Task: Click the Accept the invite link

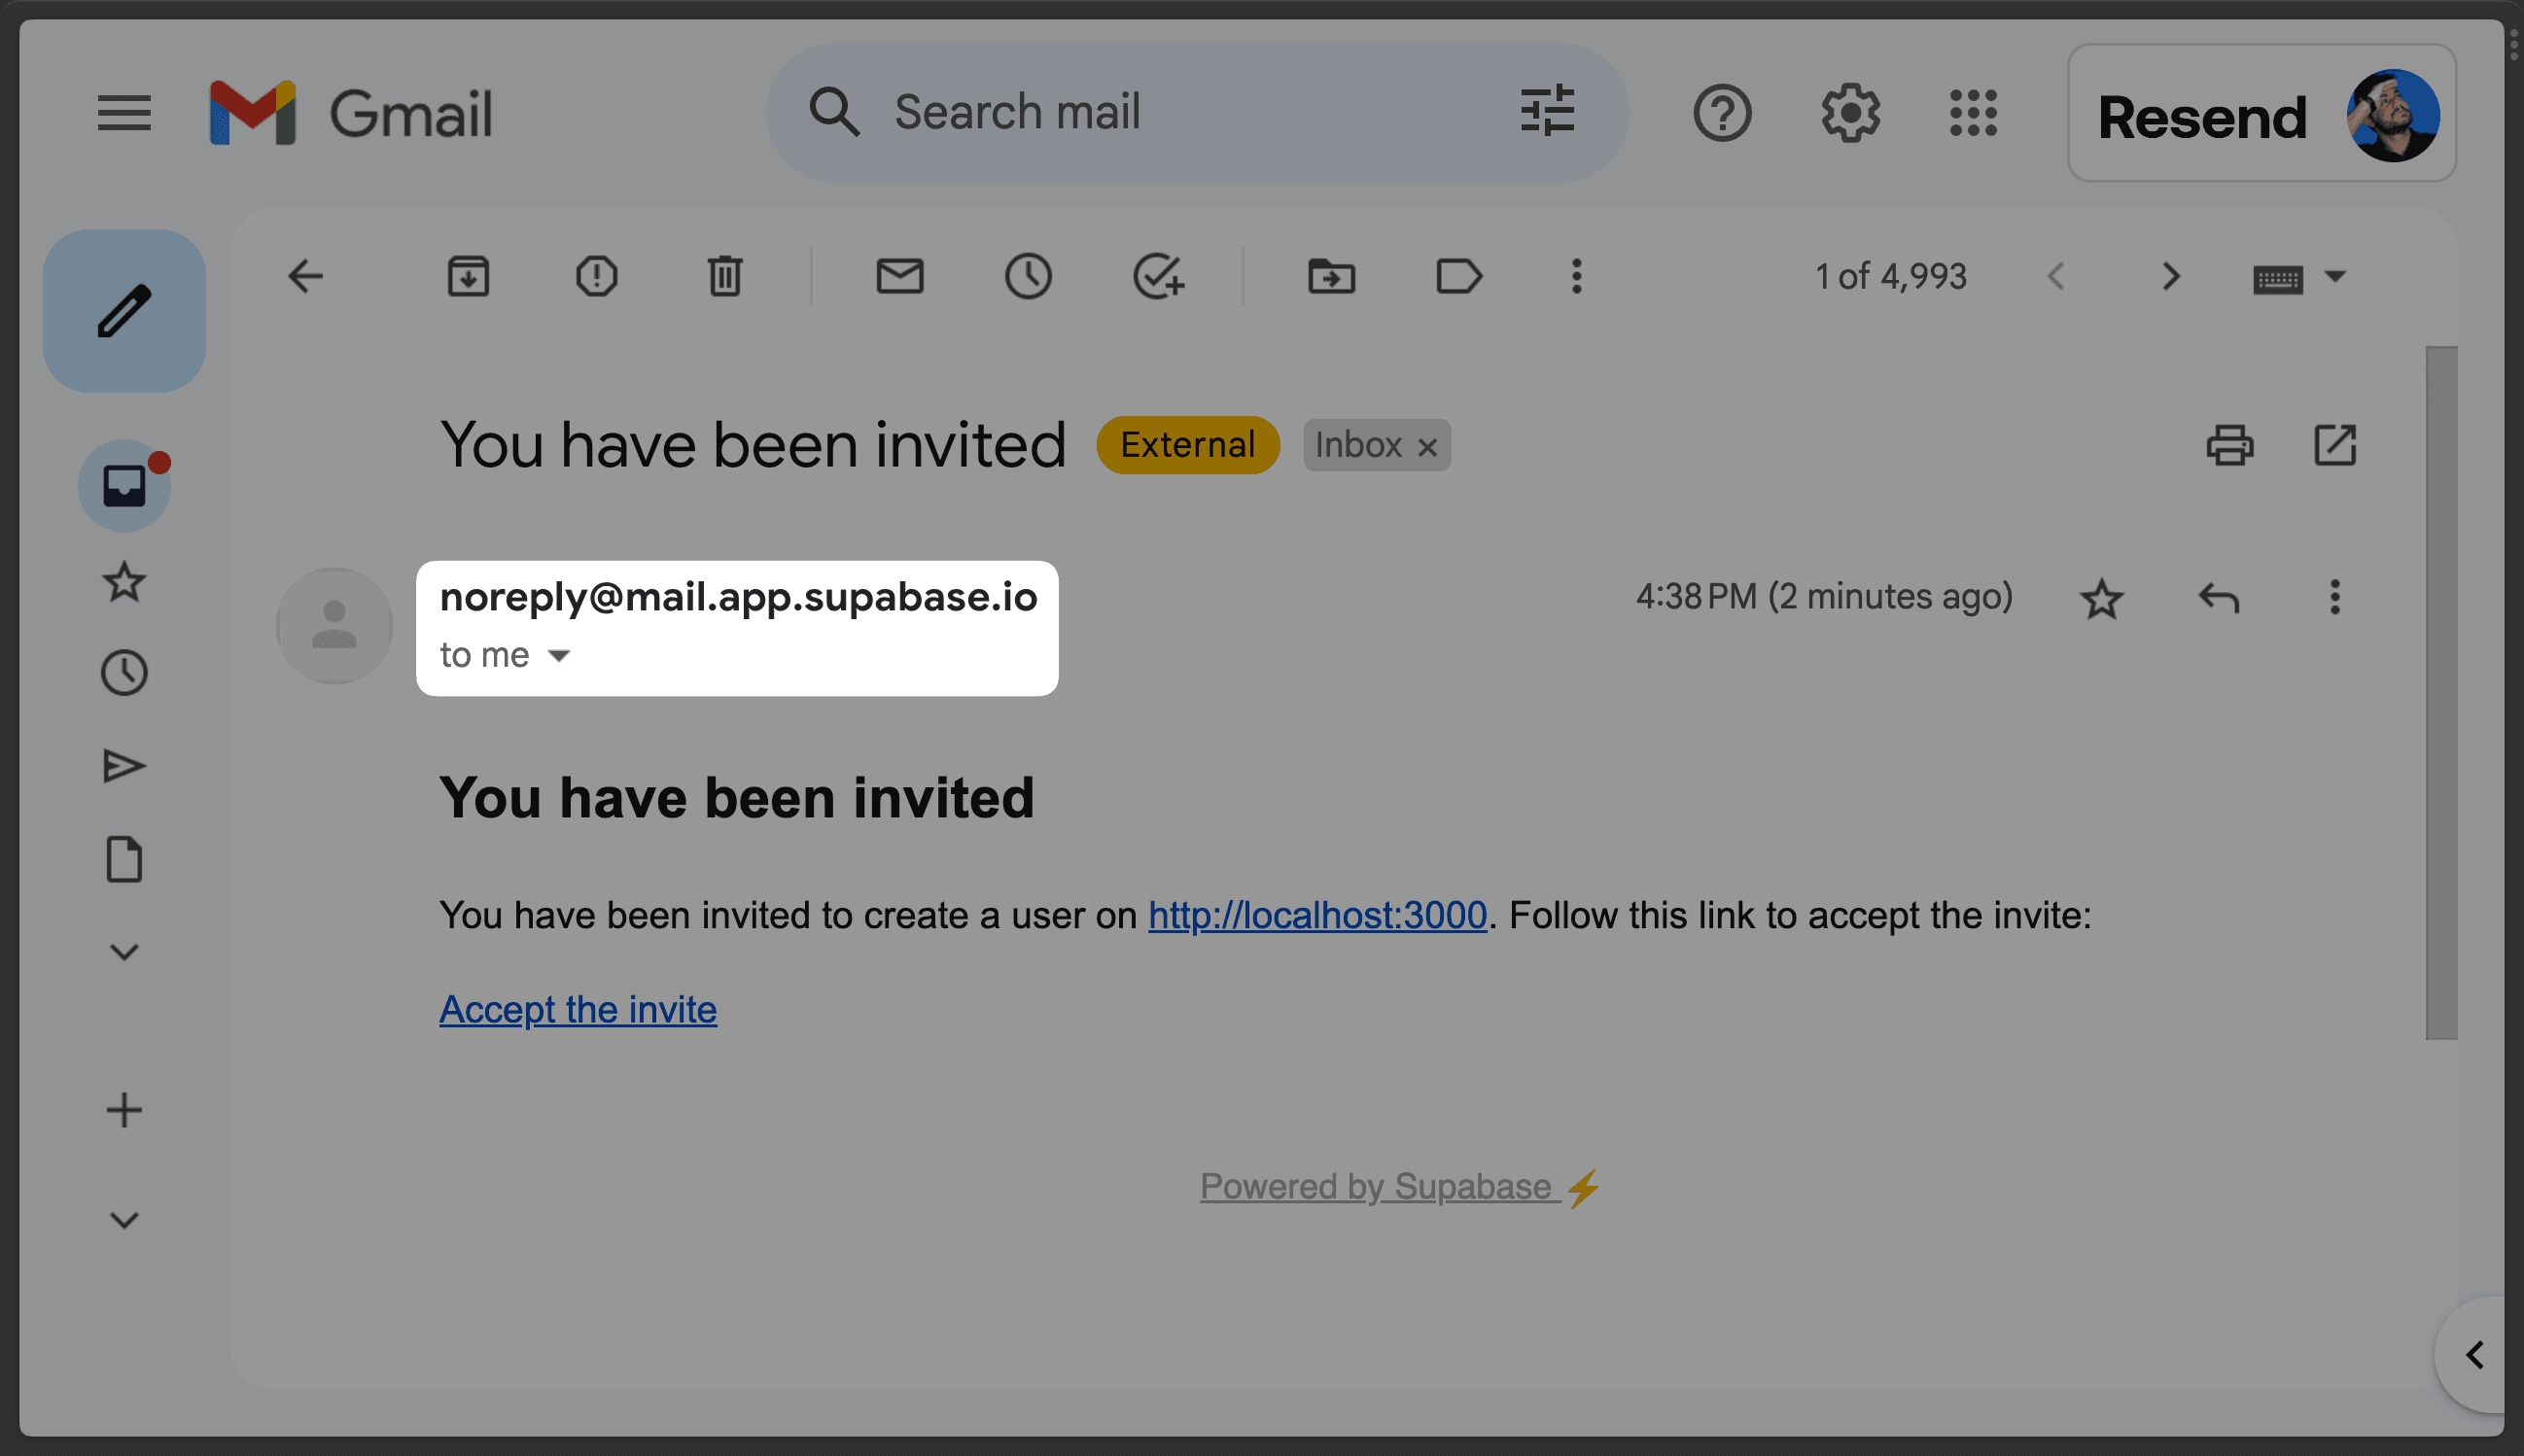Action: coord(577,1009)
